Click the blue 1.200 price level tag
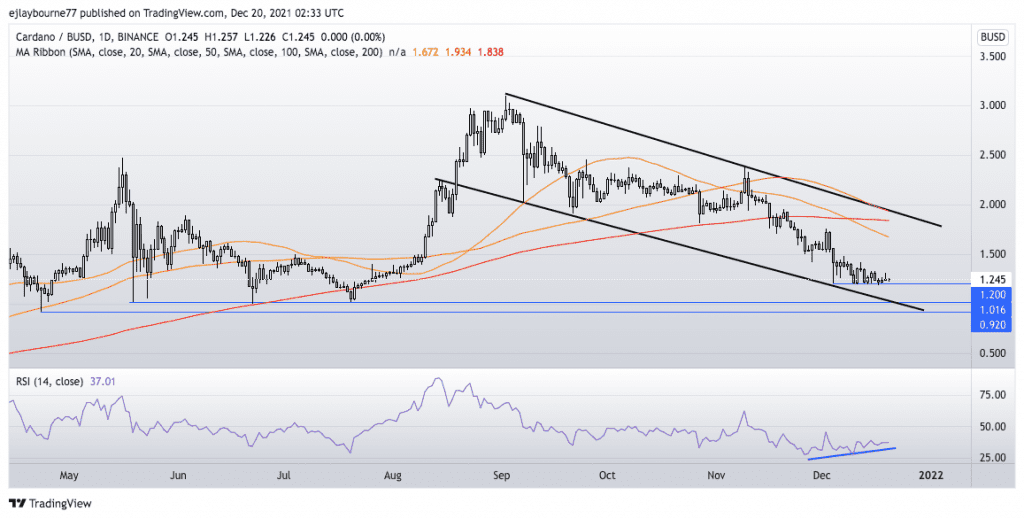 pos(992,295)
